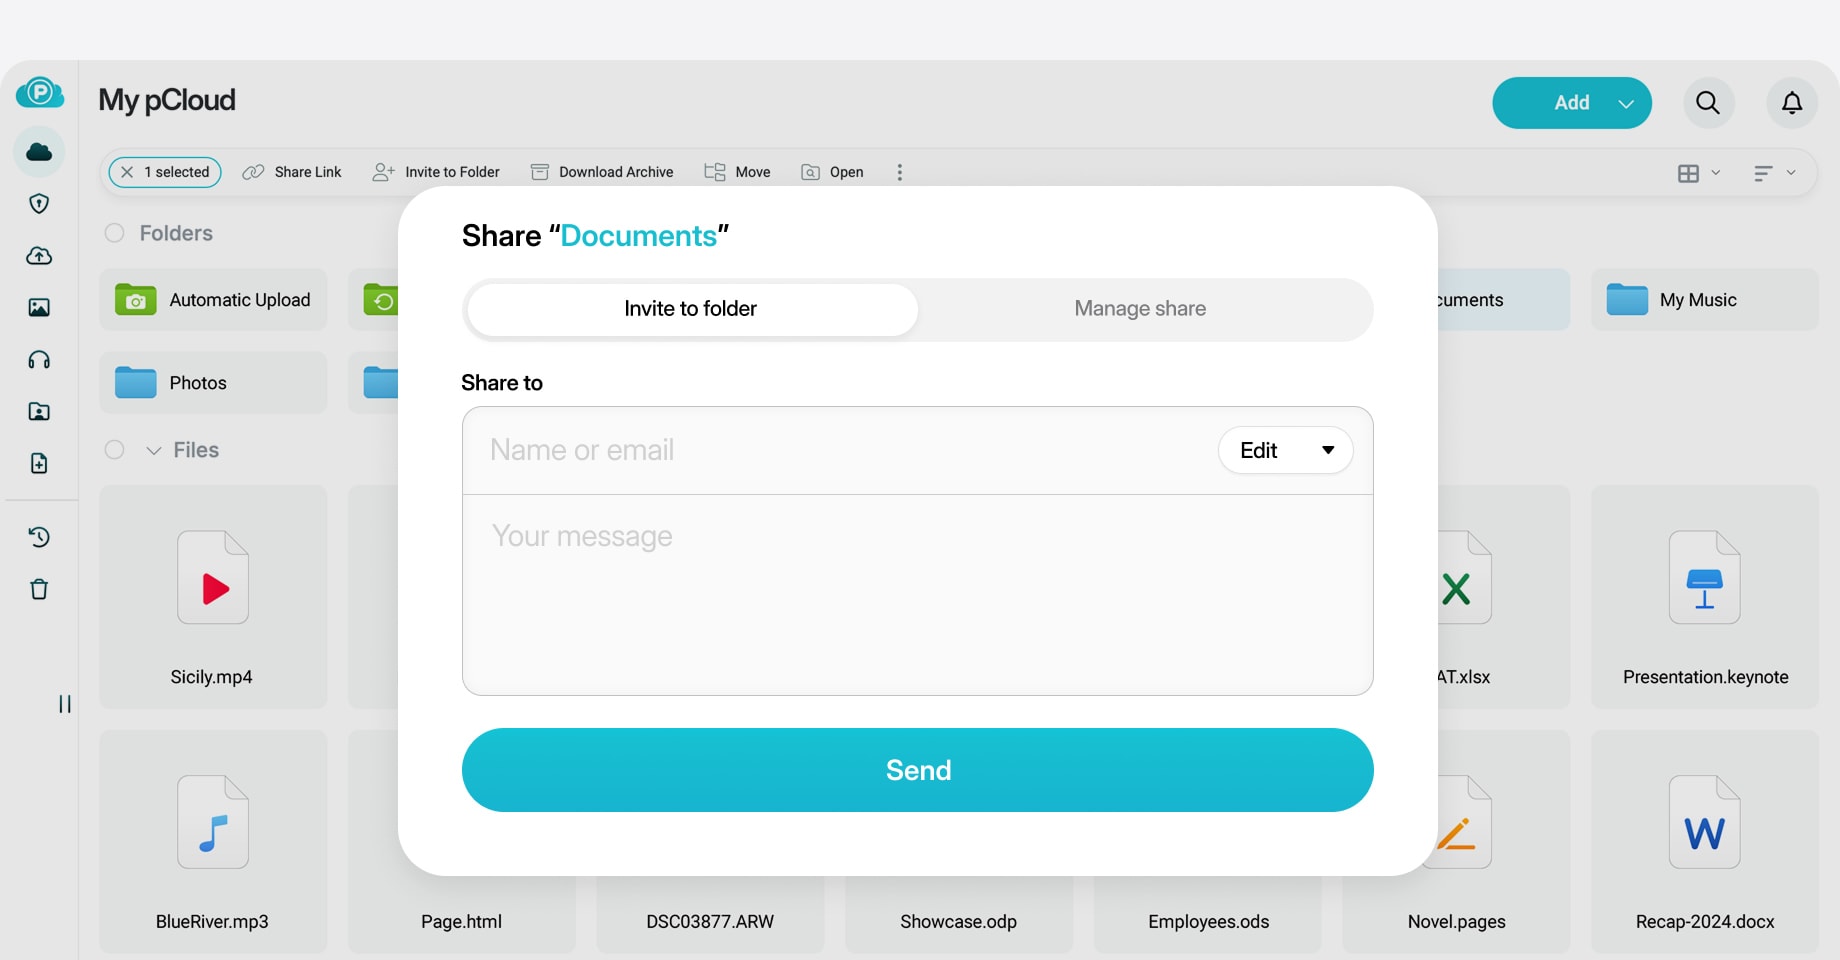Clear the 1 selected chip
This screenshot has width=1840, height=960.
[x=128, y=172]
